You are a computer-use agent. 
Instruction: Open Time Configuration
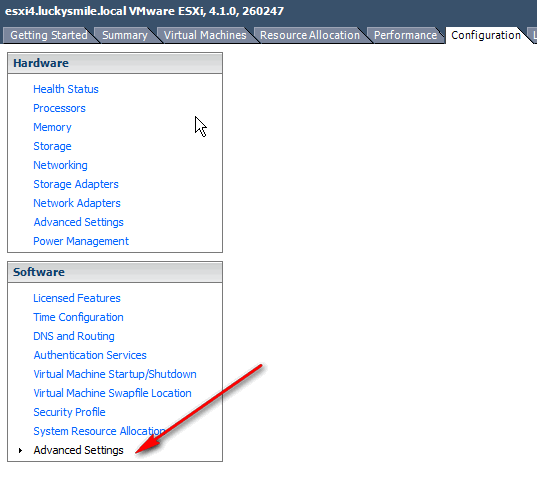pos(78,317)
